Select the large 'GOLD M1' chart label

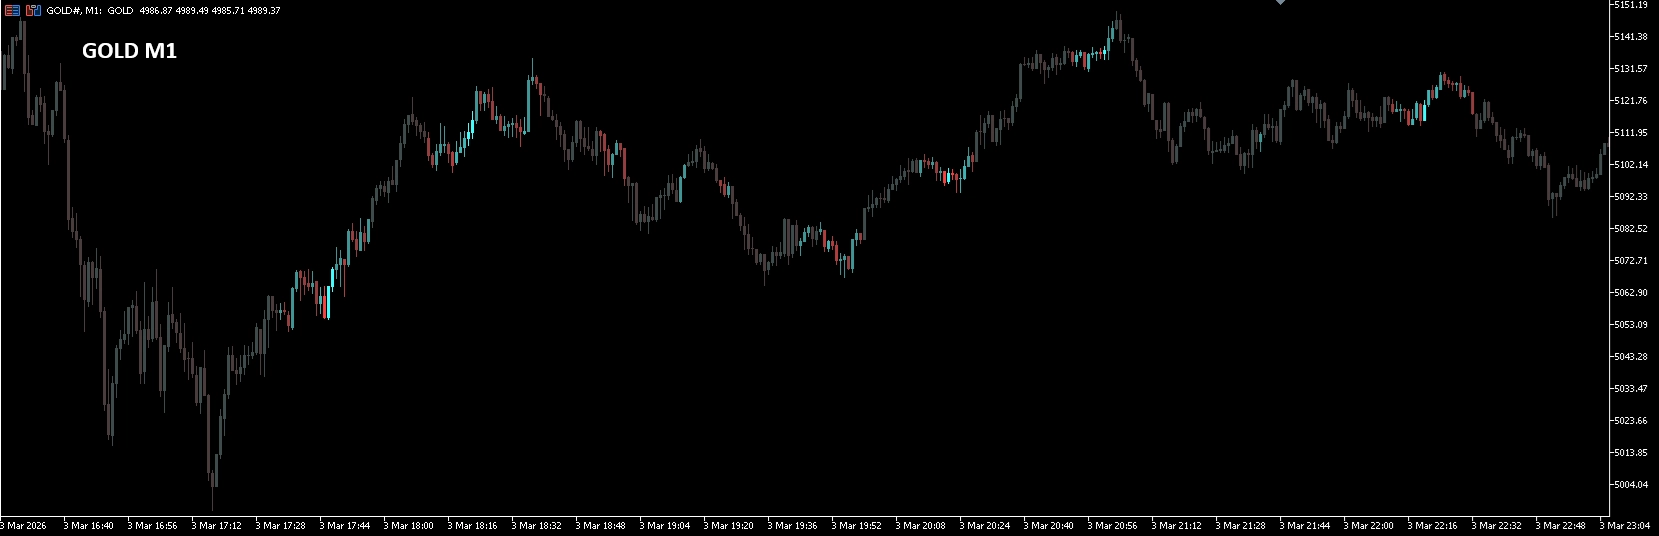[x=129, y=51]
